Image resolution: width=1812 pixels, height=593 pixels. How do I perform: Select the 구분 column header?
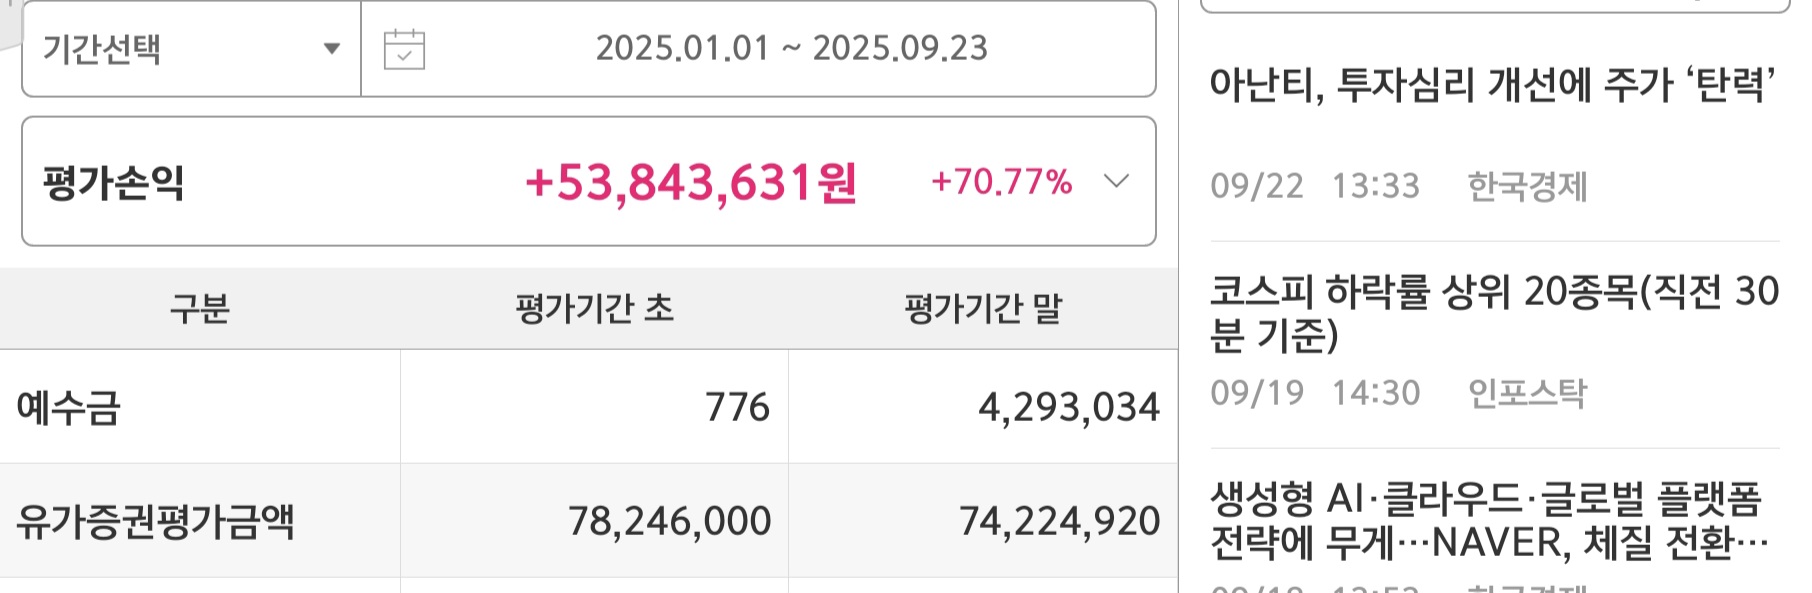pyautogui.click(x=200, y=308)
